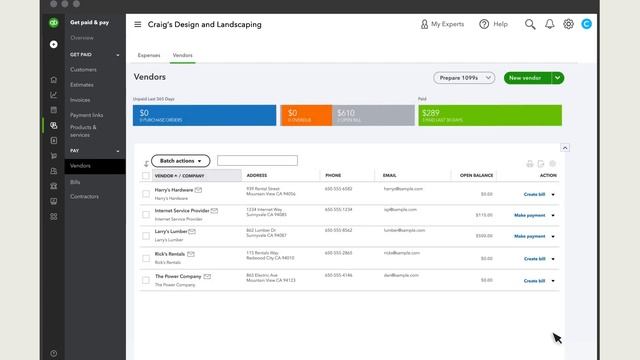Check the Larry's Lumber row checkbox

point(146,236)
